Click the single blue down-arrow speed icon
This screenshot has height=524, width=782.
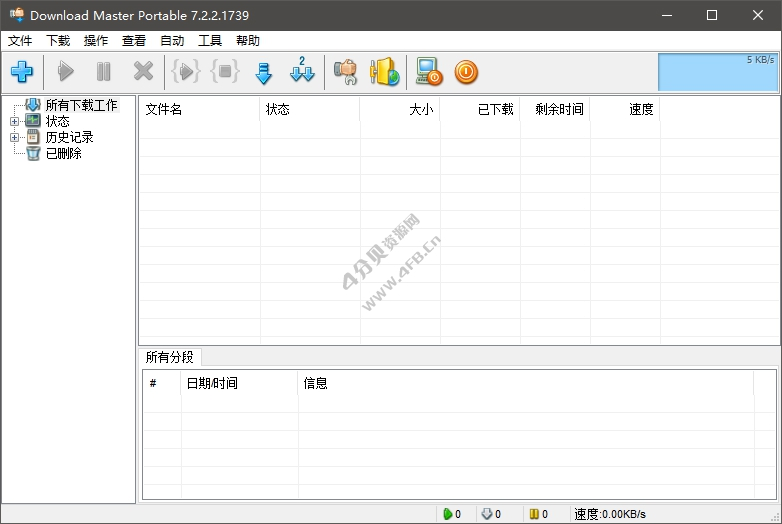pyautogui.click(x=264, y=72)
